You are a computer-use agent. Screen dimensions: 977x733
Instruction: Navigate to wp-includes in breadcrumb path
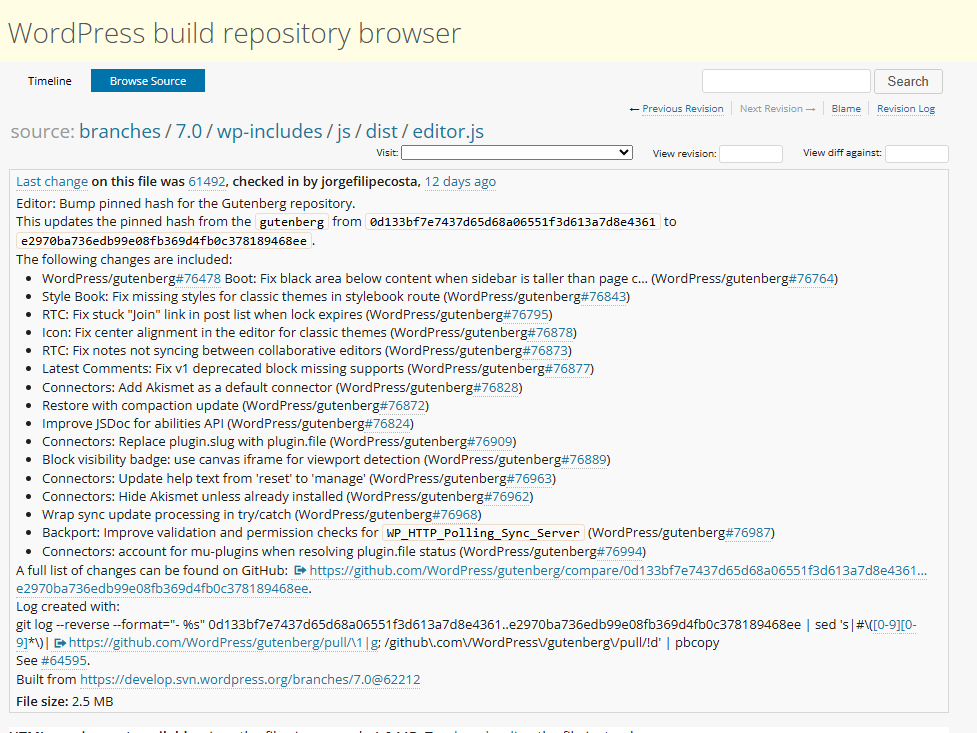[270, 131]
